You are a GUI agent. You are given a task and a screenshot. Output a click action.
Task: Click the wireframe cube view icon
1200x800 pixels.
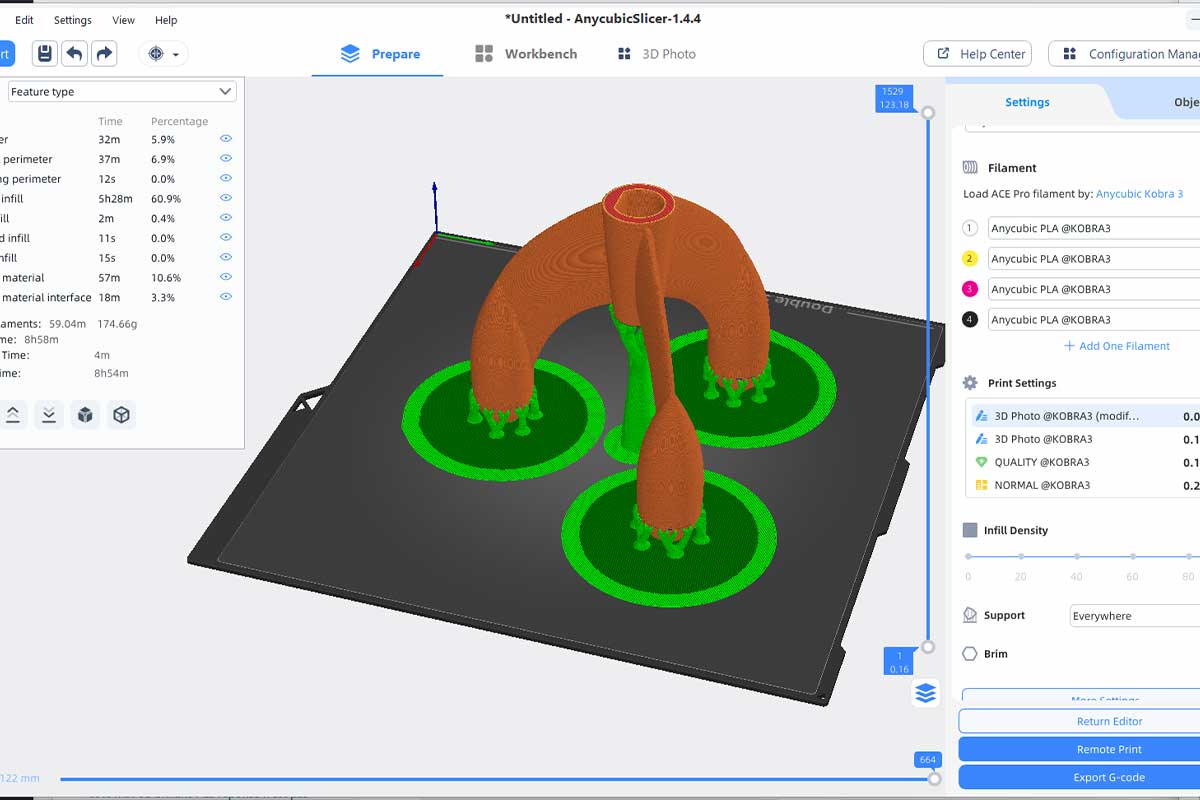click(x=122, y=414)
